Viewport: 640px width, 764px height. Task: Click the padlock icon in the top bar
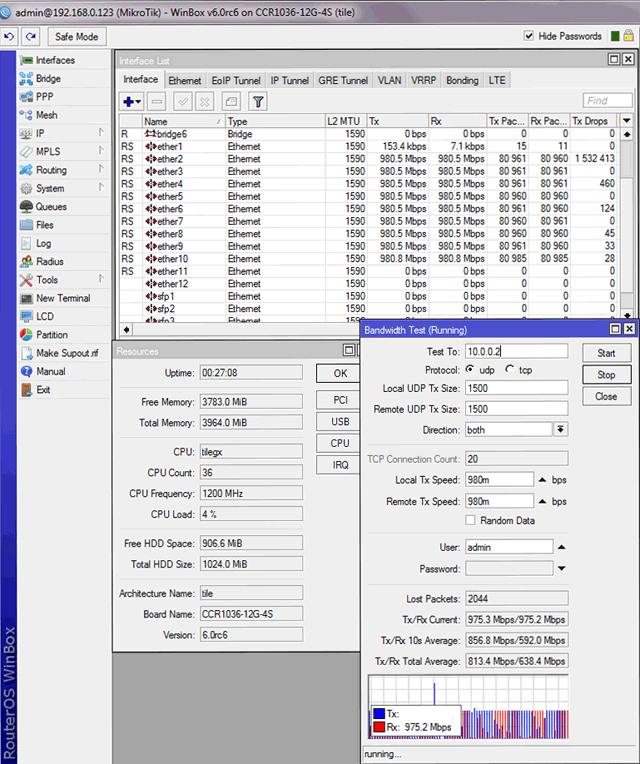pos(629,35)
